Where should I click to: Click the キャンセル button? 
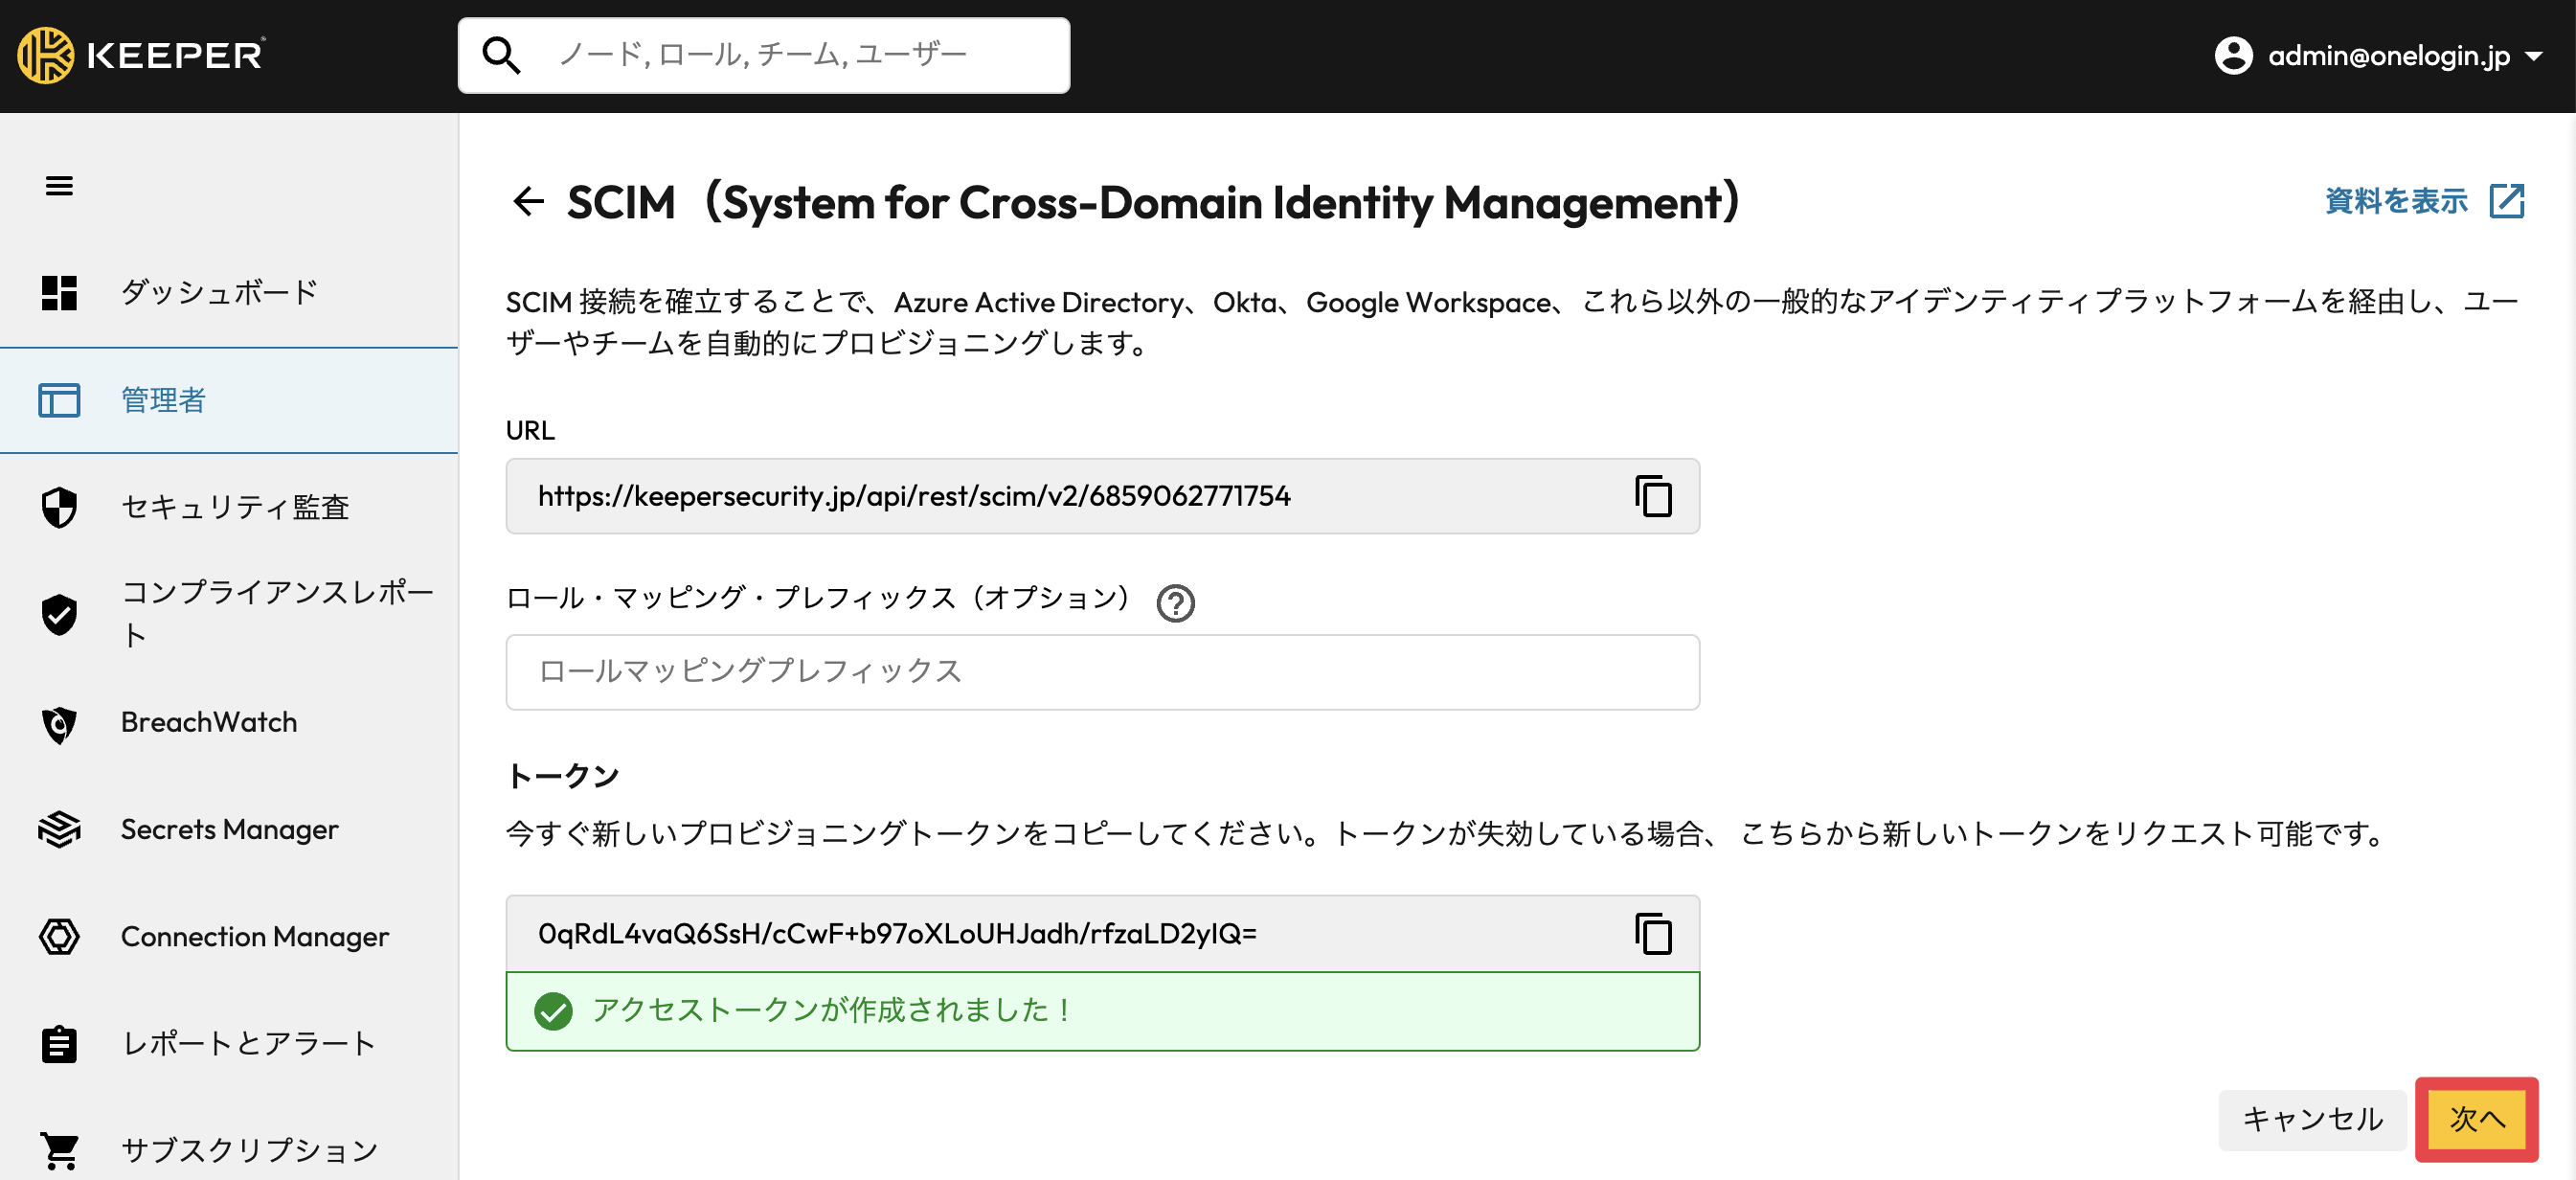[2312, 1119]
